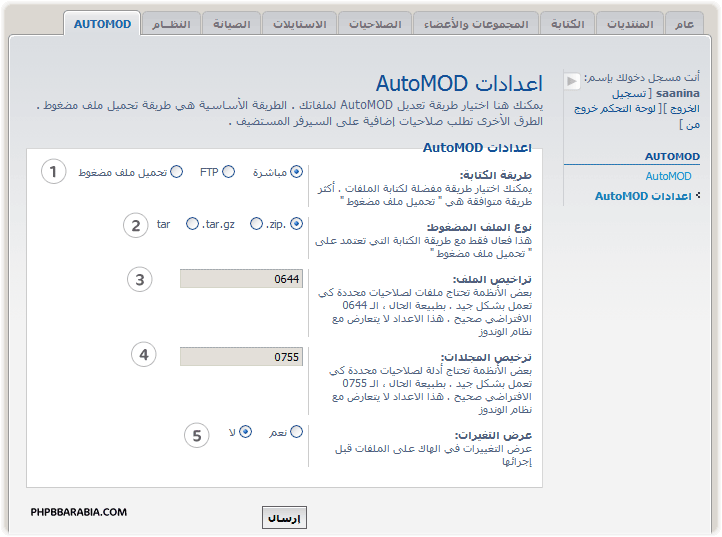Image resolution: width=722 pixels, height=537 pixels.
Task: Select the مباشرة write method radio
Action: coord(296,172)
